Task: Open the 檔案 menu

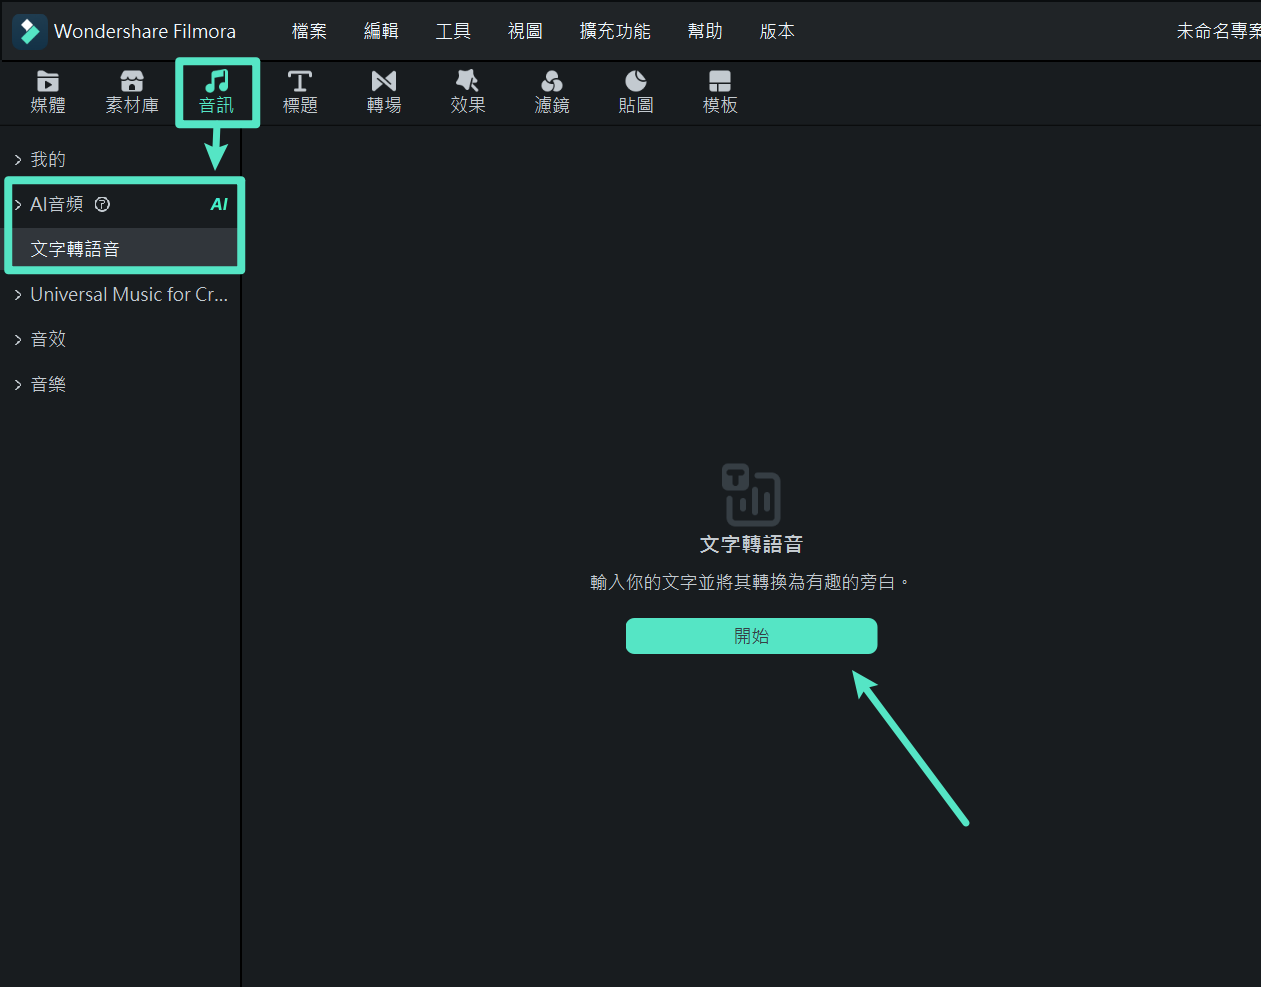Action: tap(309, 31)
